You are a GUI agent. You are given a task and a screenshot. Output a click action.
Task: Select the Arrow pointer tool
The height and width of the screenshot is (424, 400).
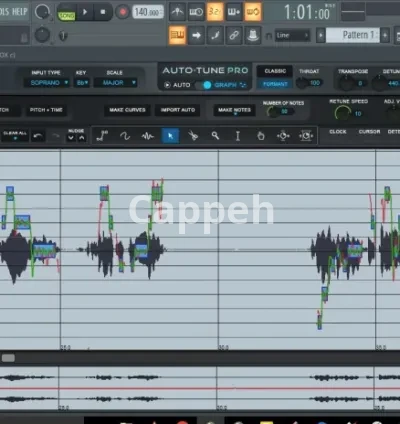[x=170, y=136]
